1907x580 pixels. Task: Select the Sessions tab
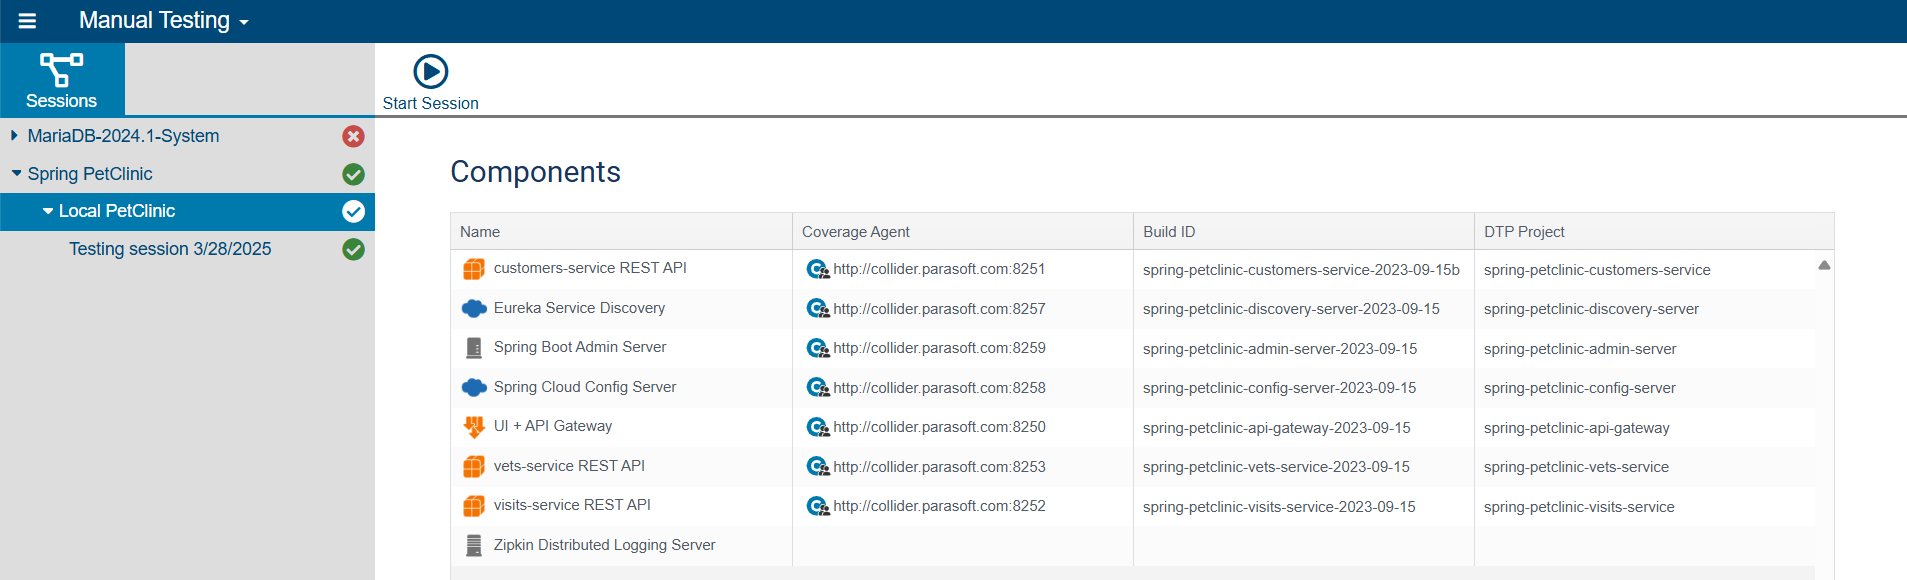click(62, 80)
